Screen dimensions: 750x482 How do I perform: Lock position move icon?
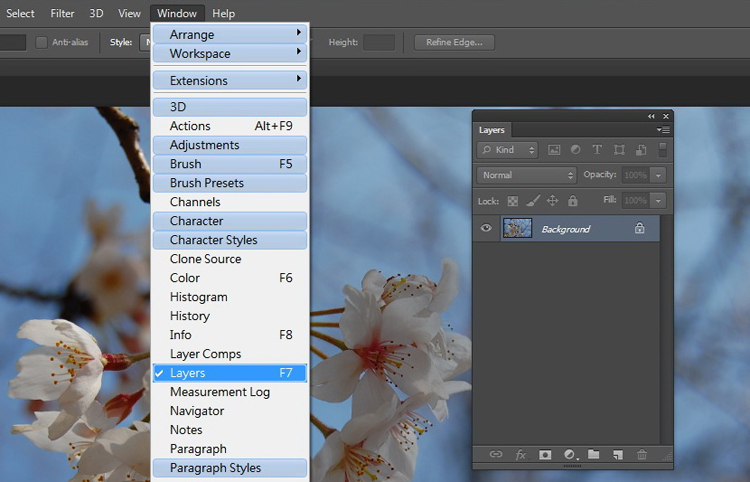coord(552,201)
